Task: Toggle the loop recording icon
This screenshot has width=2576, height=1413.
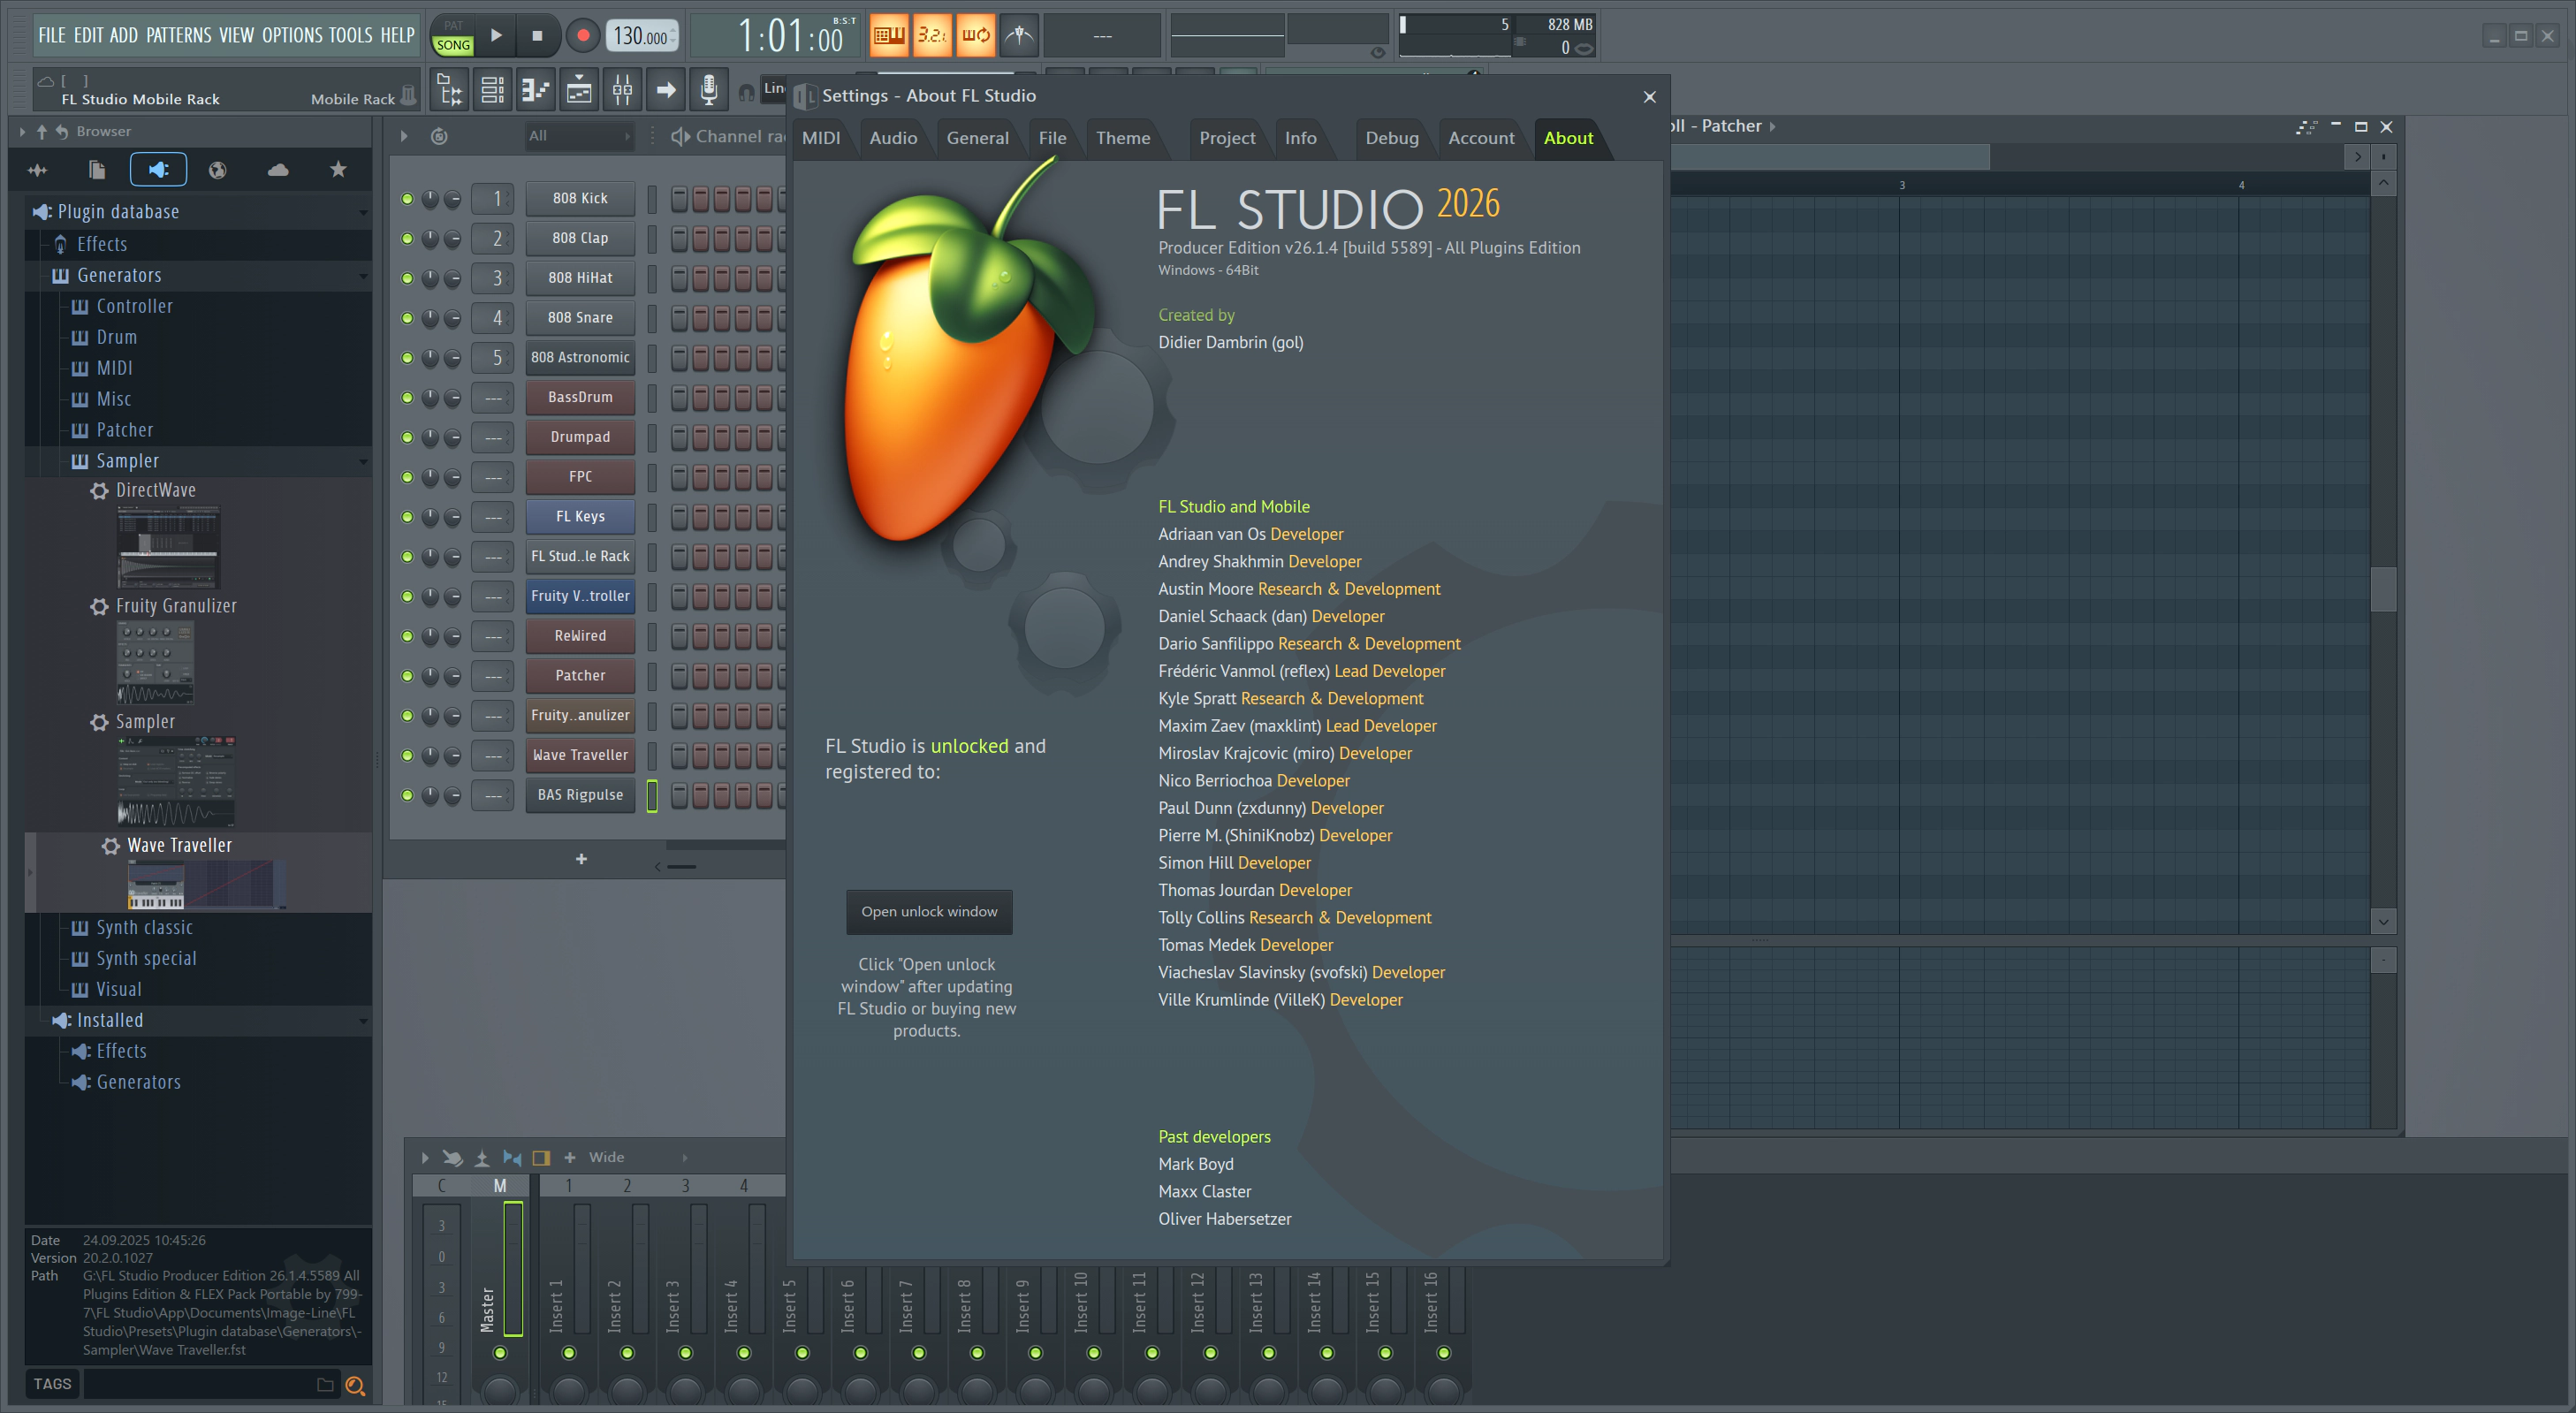Action: (975, 36)
